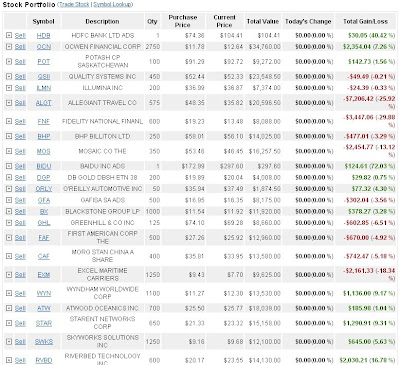Image resolution: width=400 pixels, height=365 pixels.
Task: Expand the GHL row plus box
Action: click(x=9, y=223)
